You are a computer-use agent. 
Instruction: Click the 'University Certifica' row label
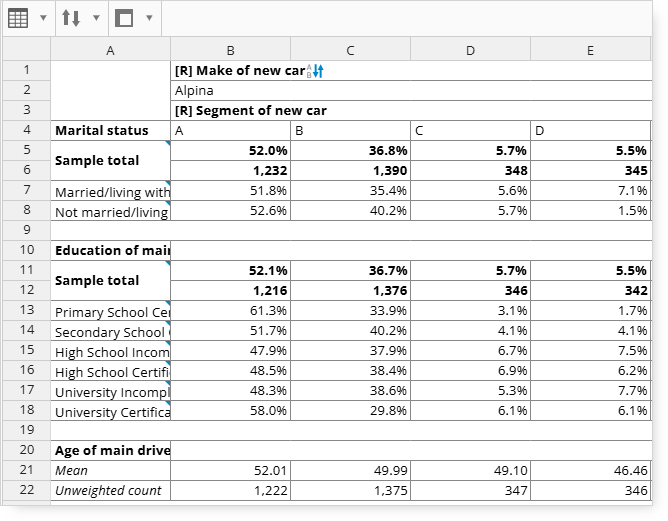tap(110, 411)
